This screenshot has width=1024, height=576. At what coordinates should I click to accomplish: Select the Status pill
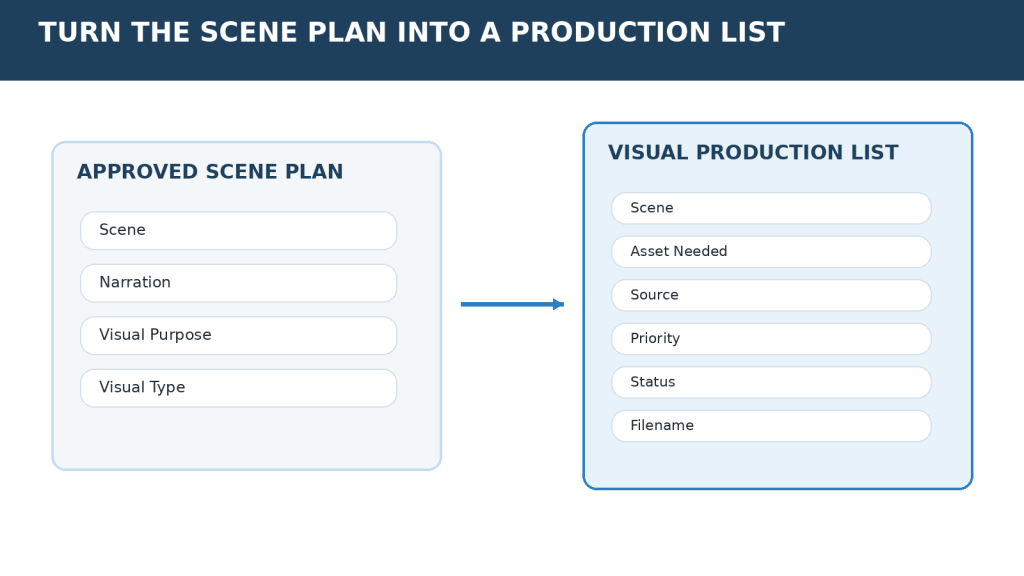pos(771,382)
